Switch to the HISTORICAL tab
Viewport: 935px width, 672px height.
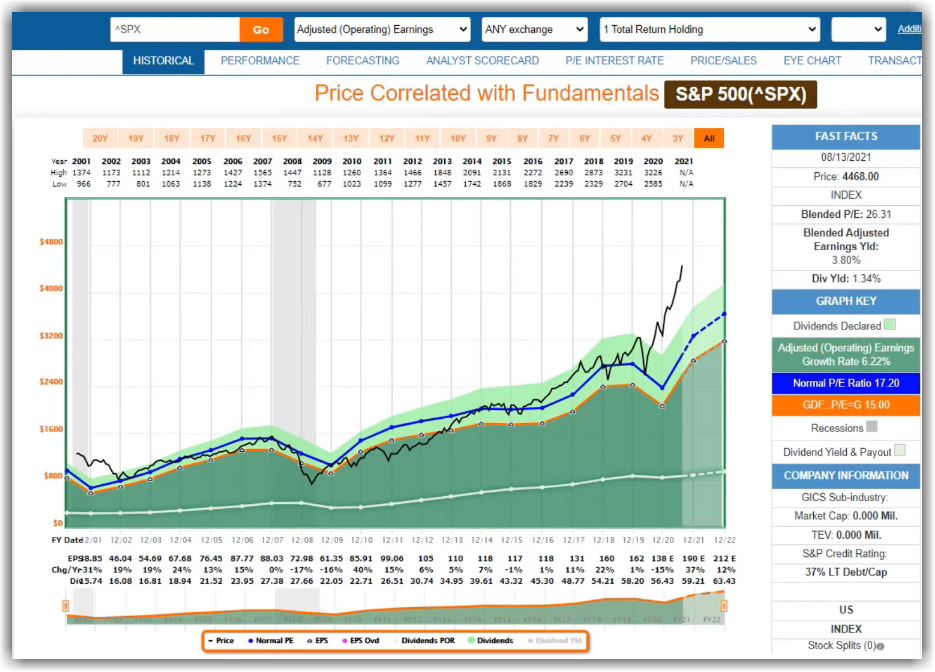[163, 61]
